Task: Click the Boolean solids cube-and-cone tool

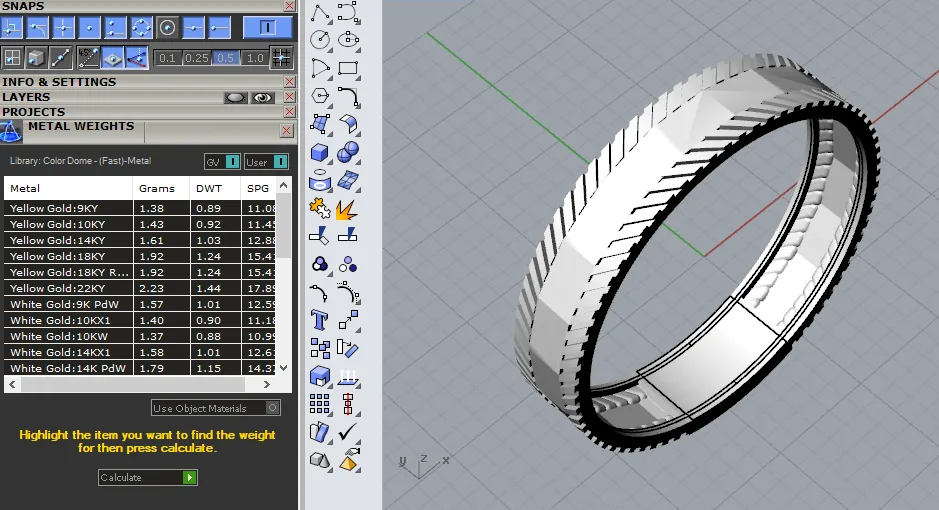Action: [x=320, y=460]
